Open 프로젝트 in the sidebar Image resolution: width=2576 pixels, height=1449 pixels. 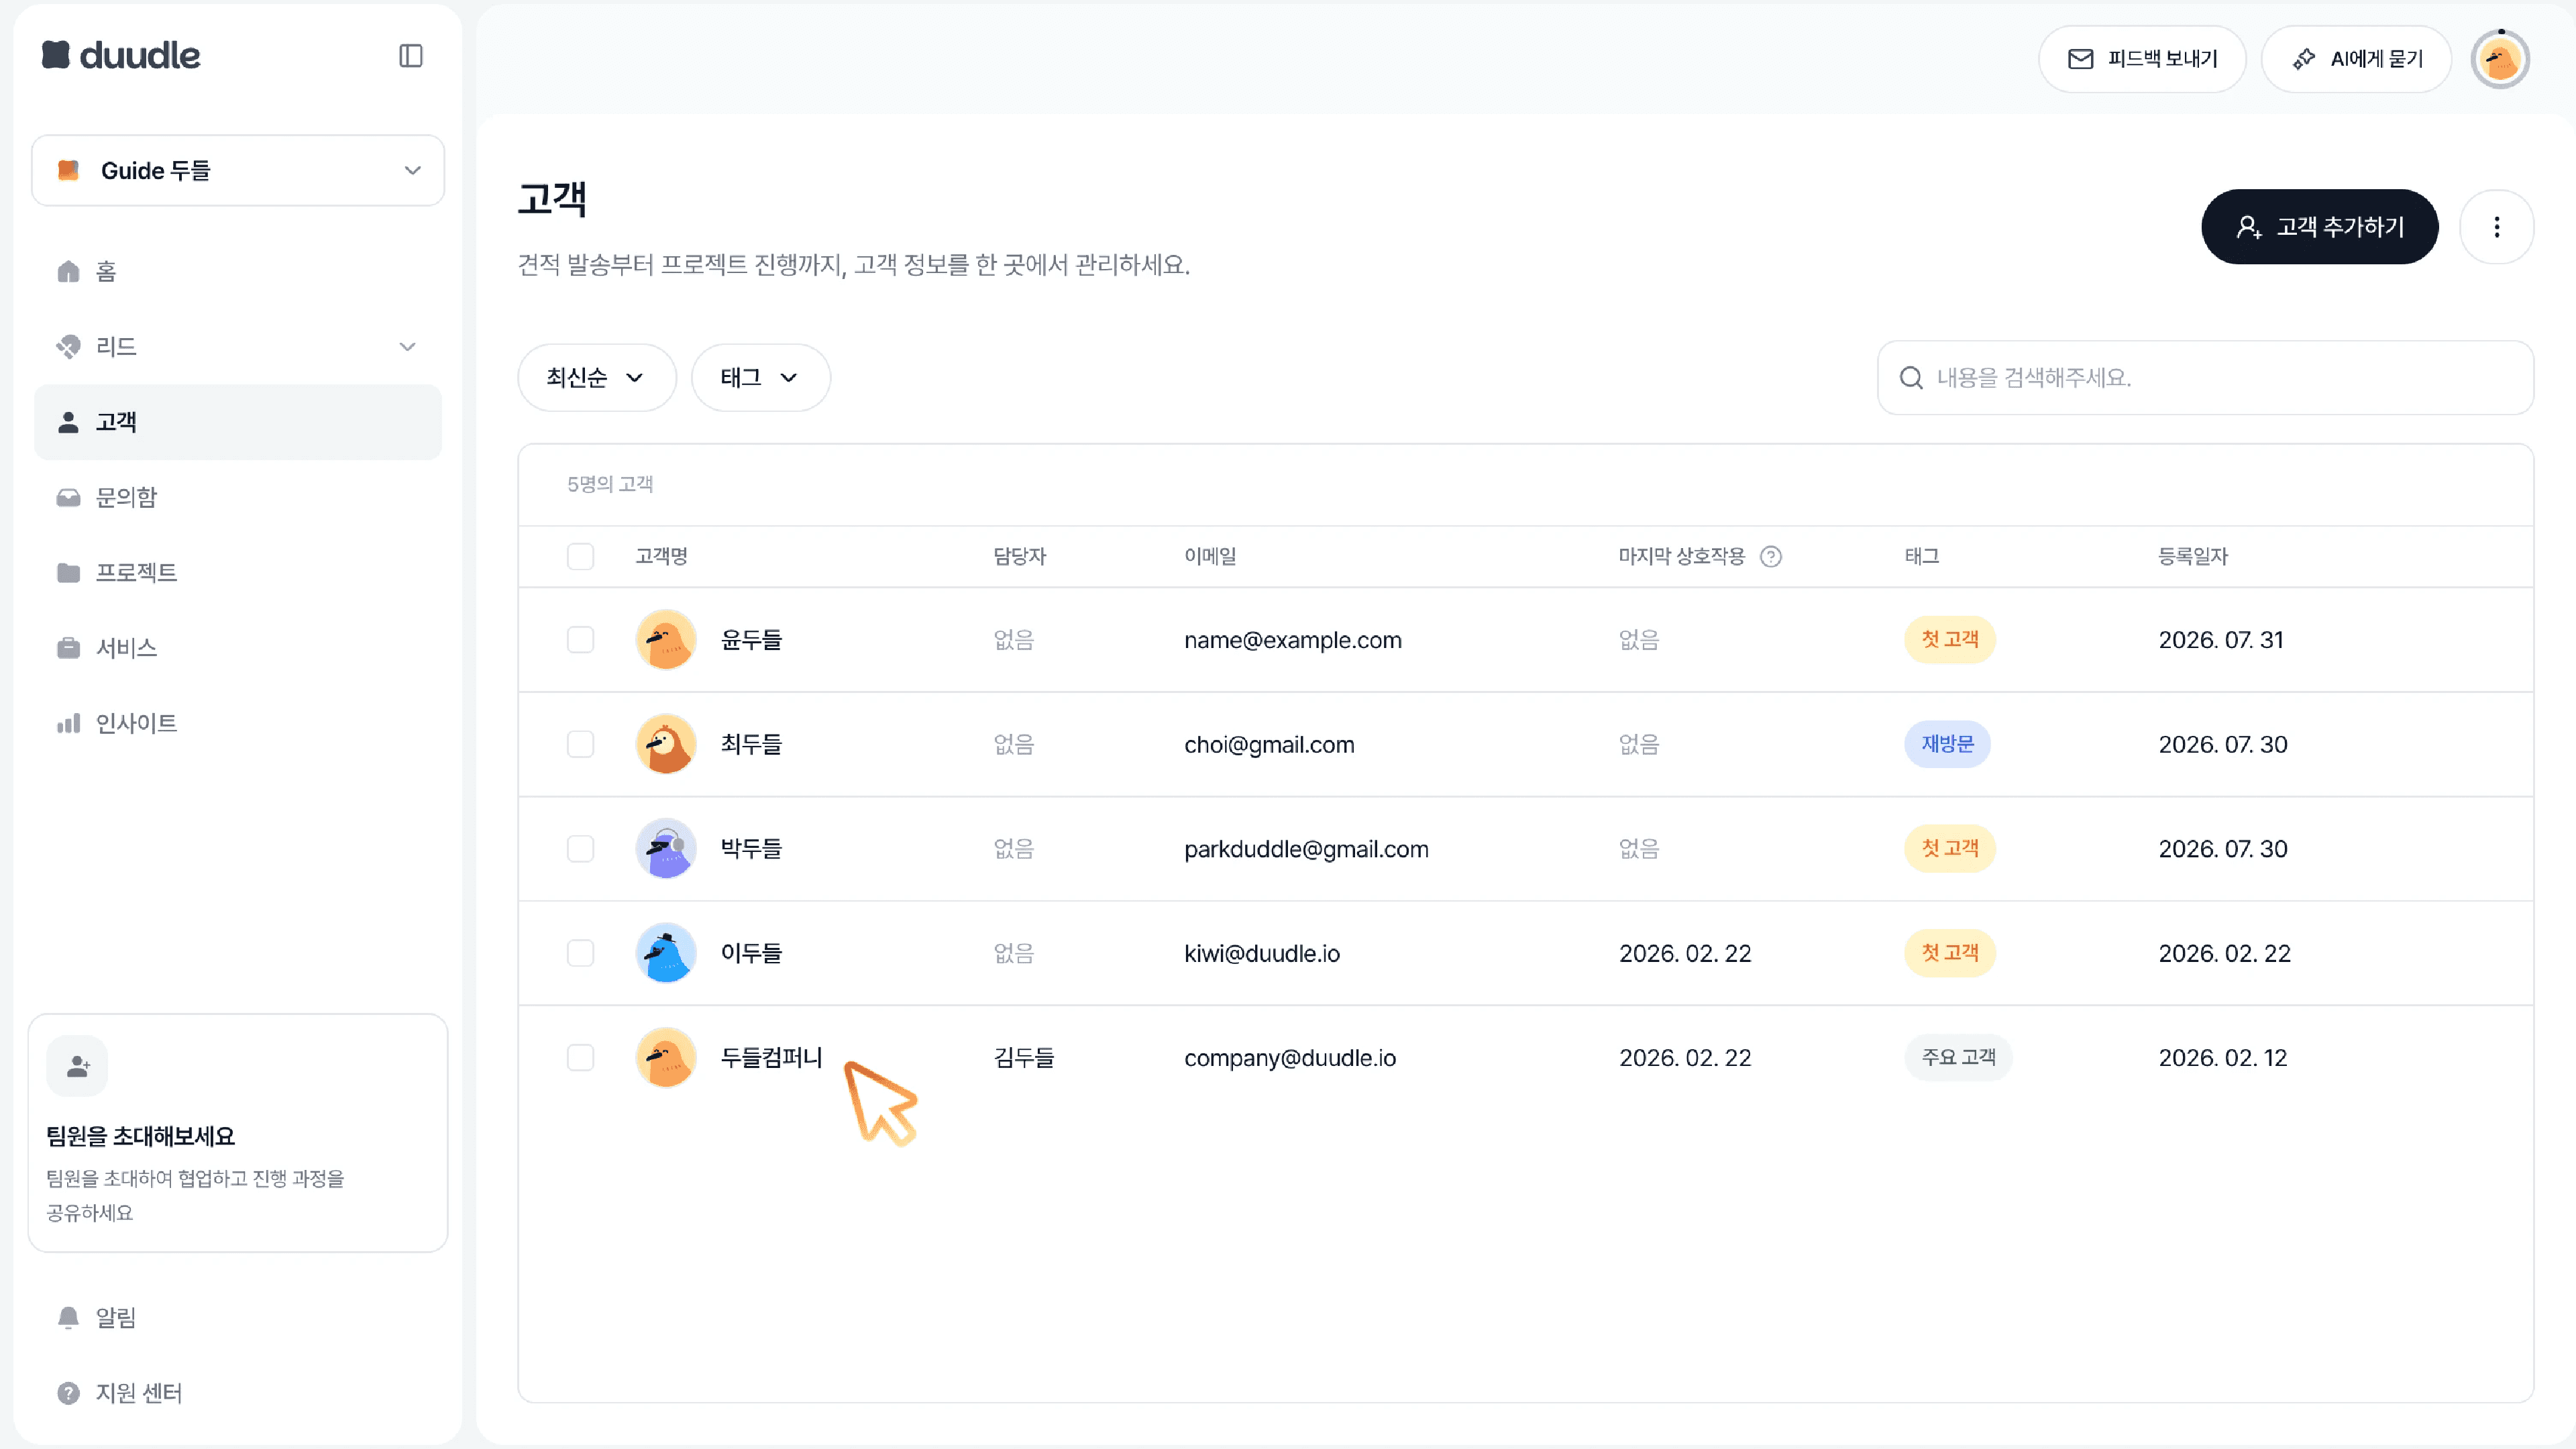(x=238, y=573)
